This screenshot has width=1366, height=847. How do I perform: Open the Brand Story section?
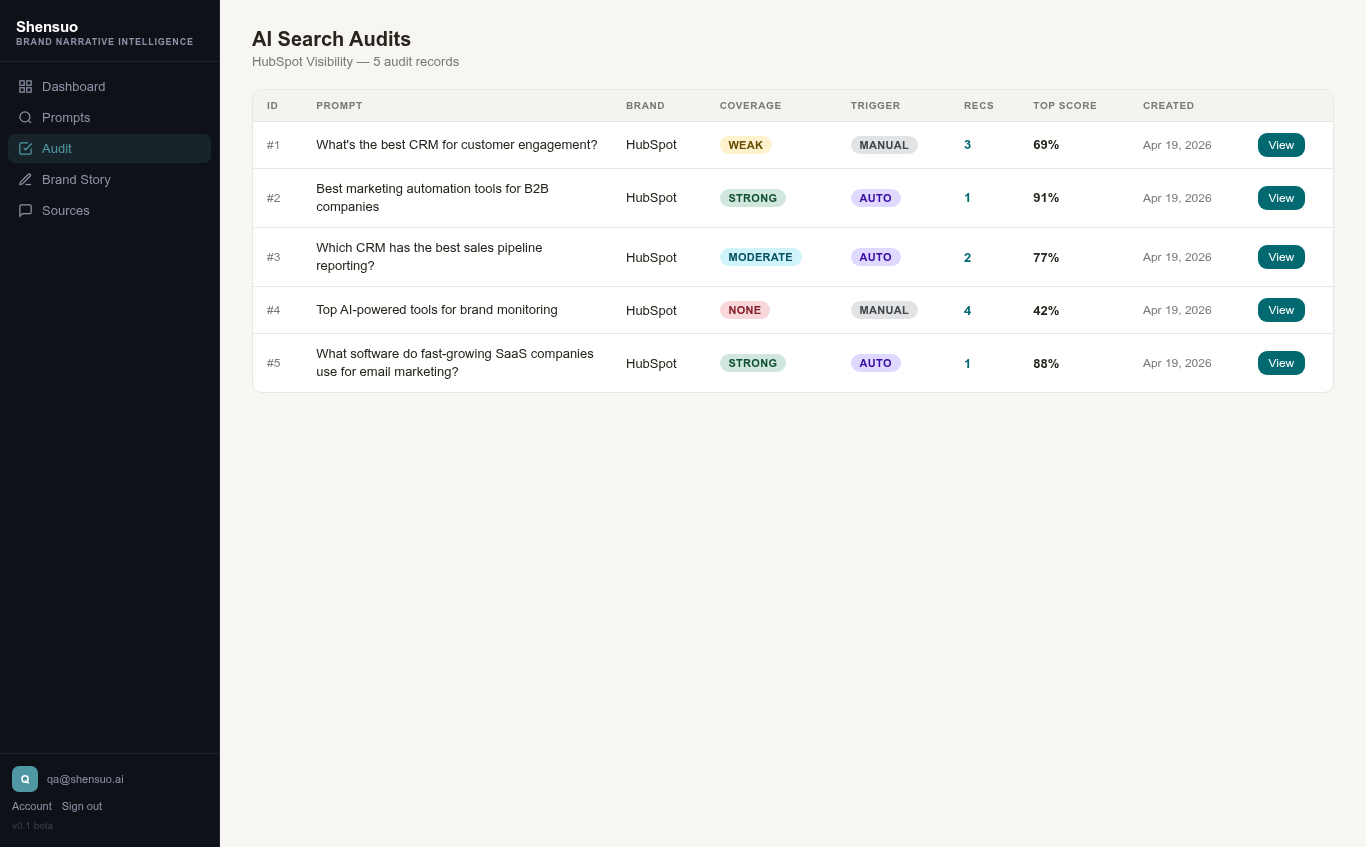tap(76, 179)
